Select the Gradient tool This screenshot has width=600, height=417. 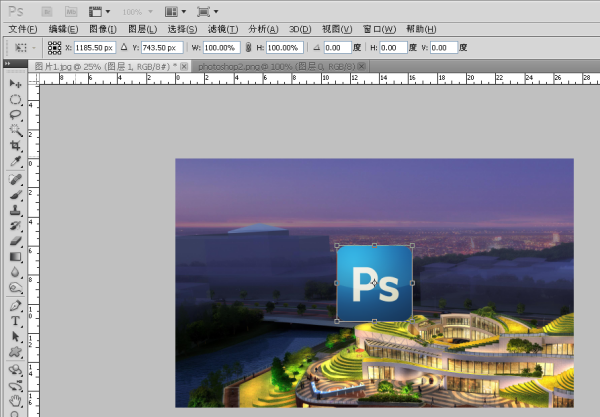[15, 257]
